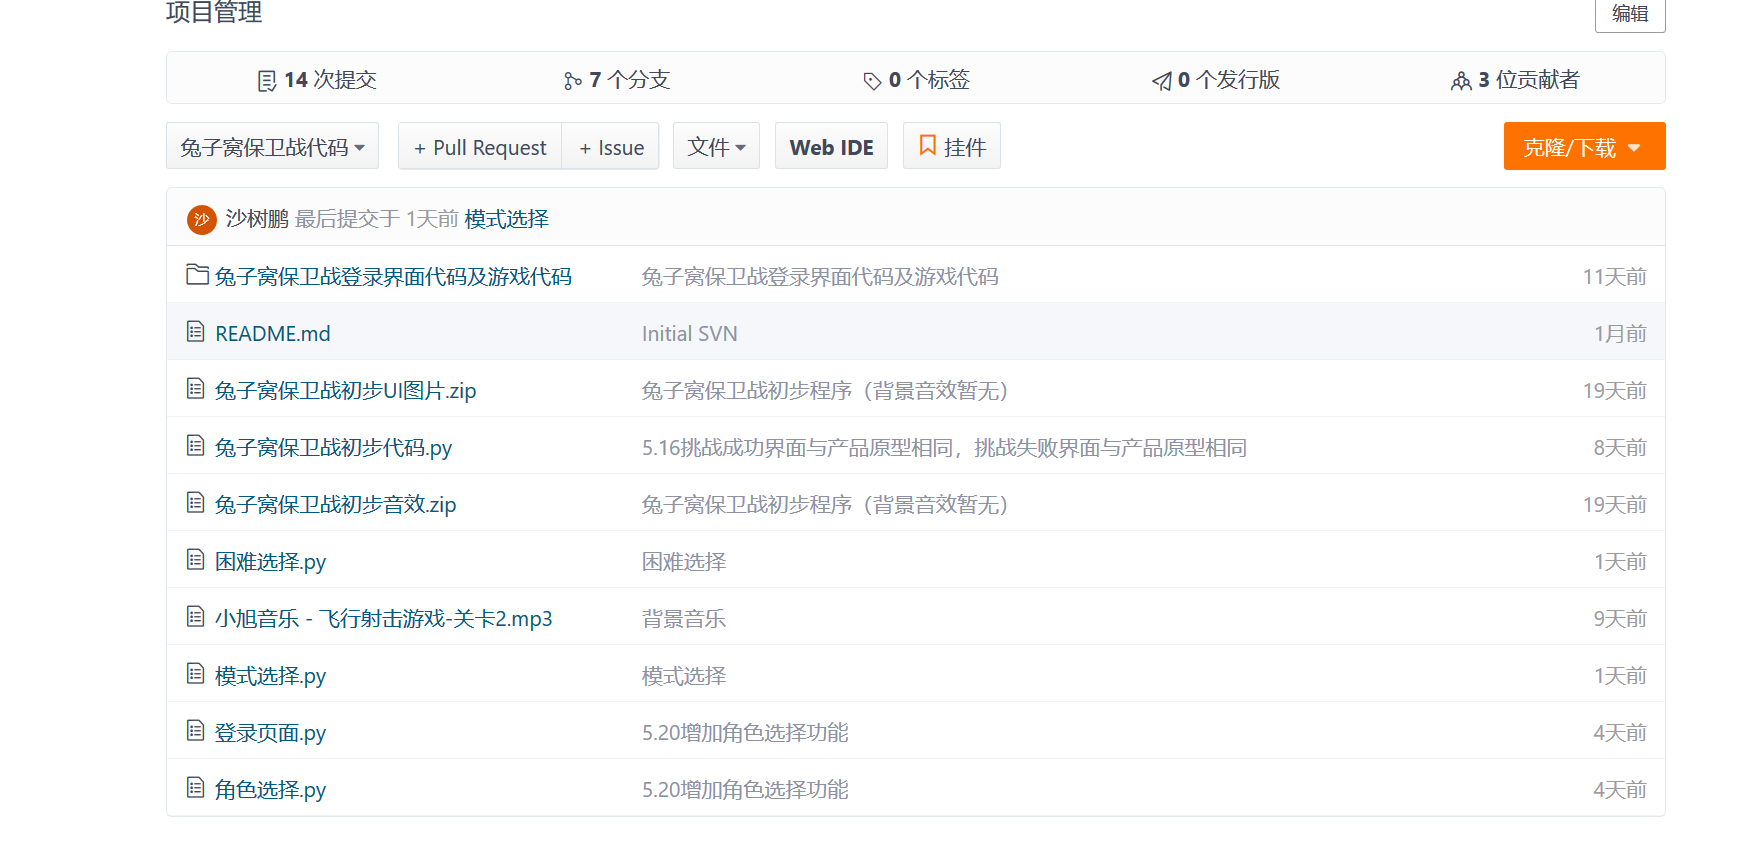This screenshot has height=849, width=1749.
Task: Open the 沙树鹏 author profile link
Action: pos(257,219)
